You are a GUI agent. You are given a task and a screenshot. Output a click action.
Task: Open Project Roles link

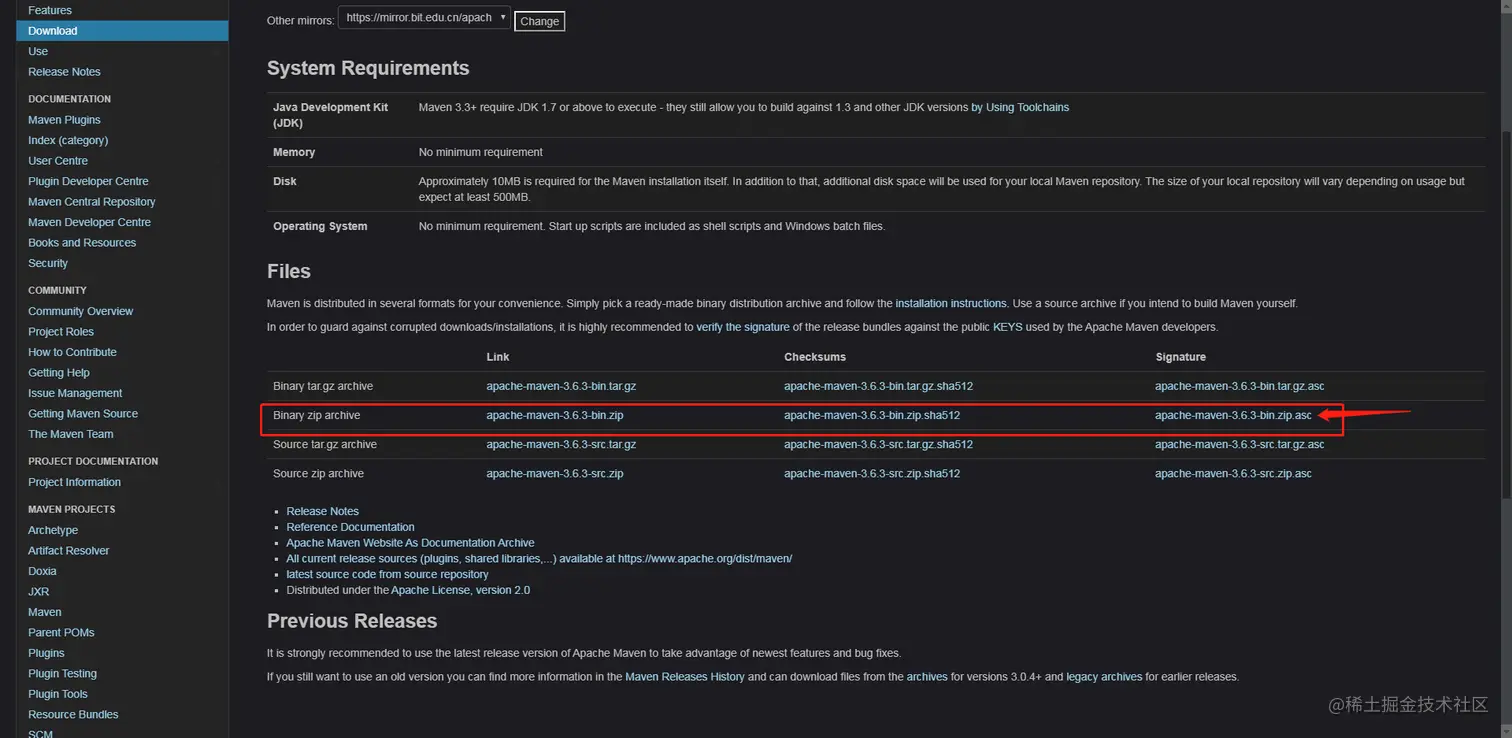[61, 332]
